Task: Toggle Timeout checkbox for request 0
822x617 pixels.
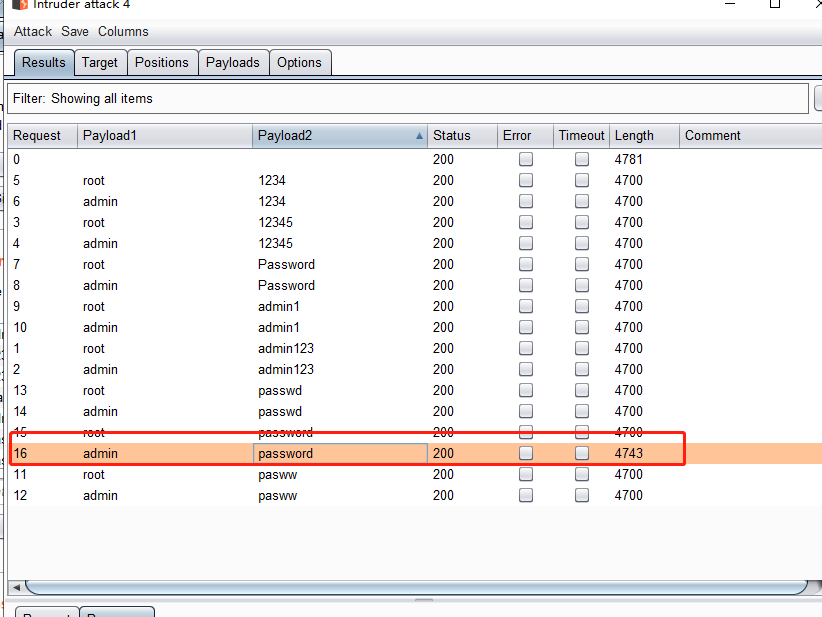Action: (582, 159)
